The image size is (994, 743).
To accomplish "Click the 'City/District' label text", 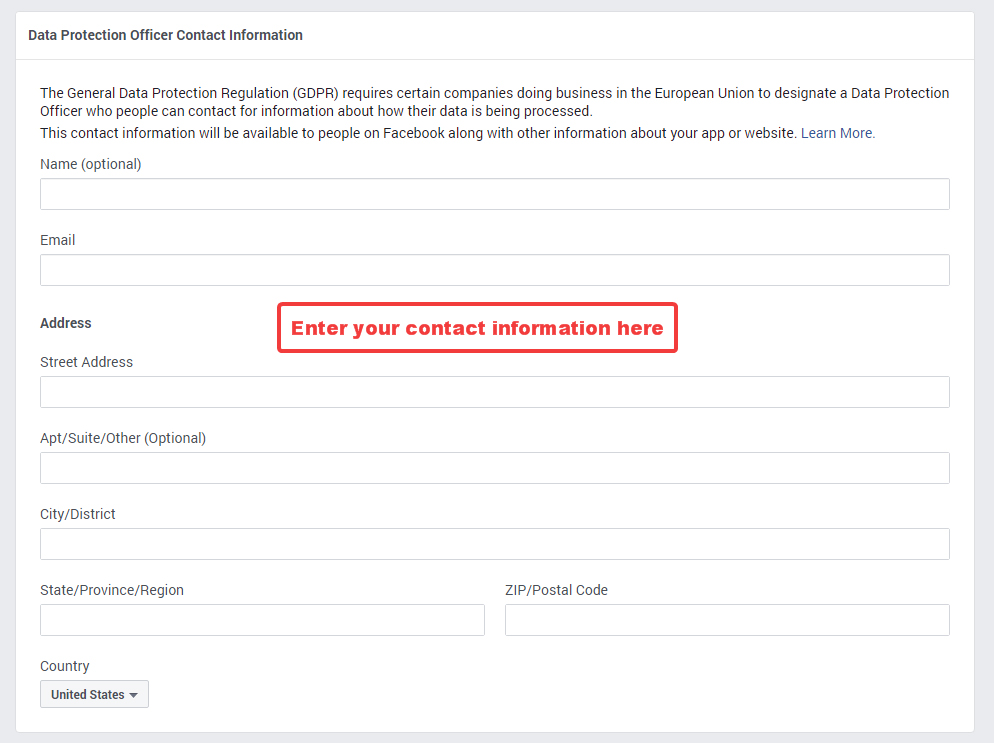I will (78, 514).
